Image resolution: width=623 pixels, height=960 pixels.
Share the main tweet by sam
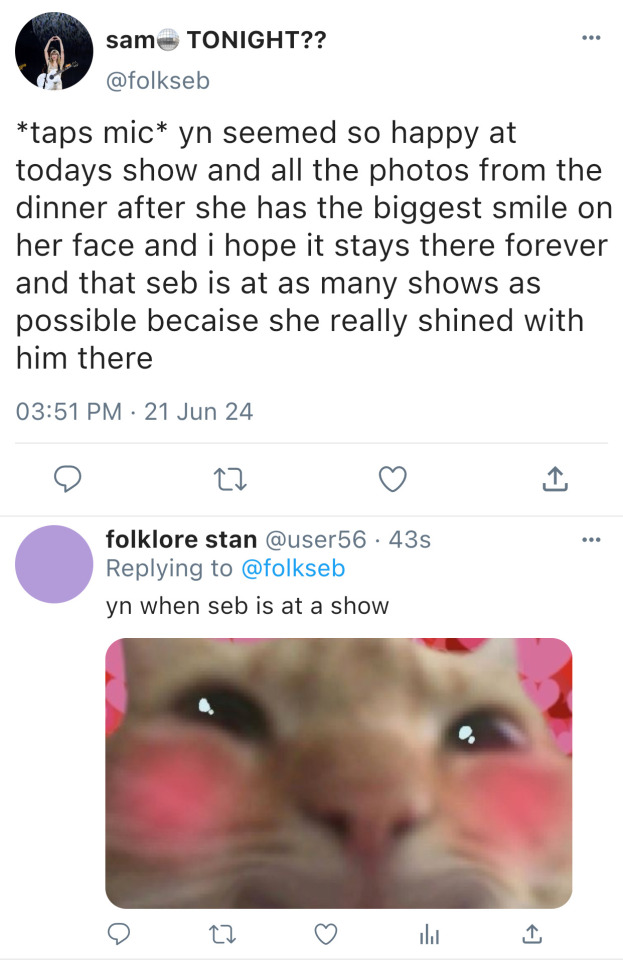pos(554,481)
